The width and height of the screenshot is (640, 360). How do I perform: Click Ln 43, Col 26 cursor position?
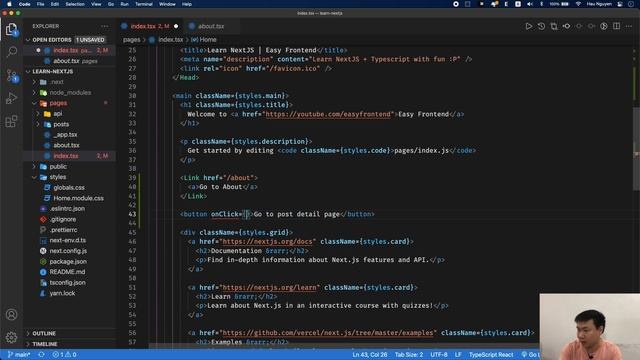pyautogui.click(x=370, y=355)
